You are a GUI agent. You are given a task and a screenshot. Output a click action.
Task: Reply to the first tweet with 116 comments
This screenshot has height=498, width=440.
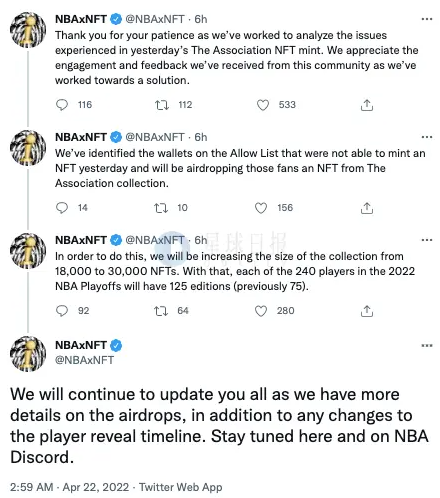[62, 105]
